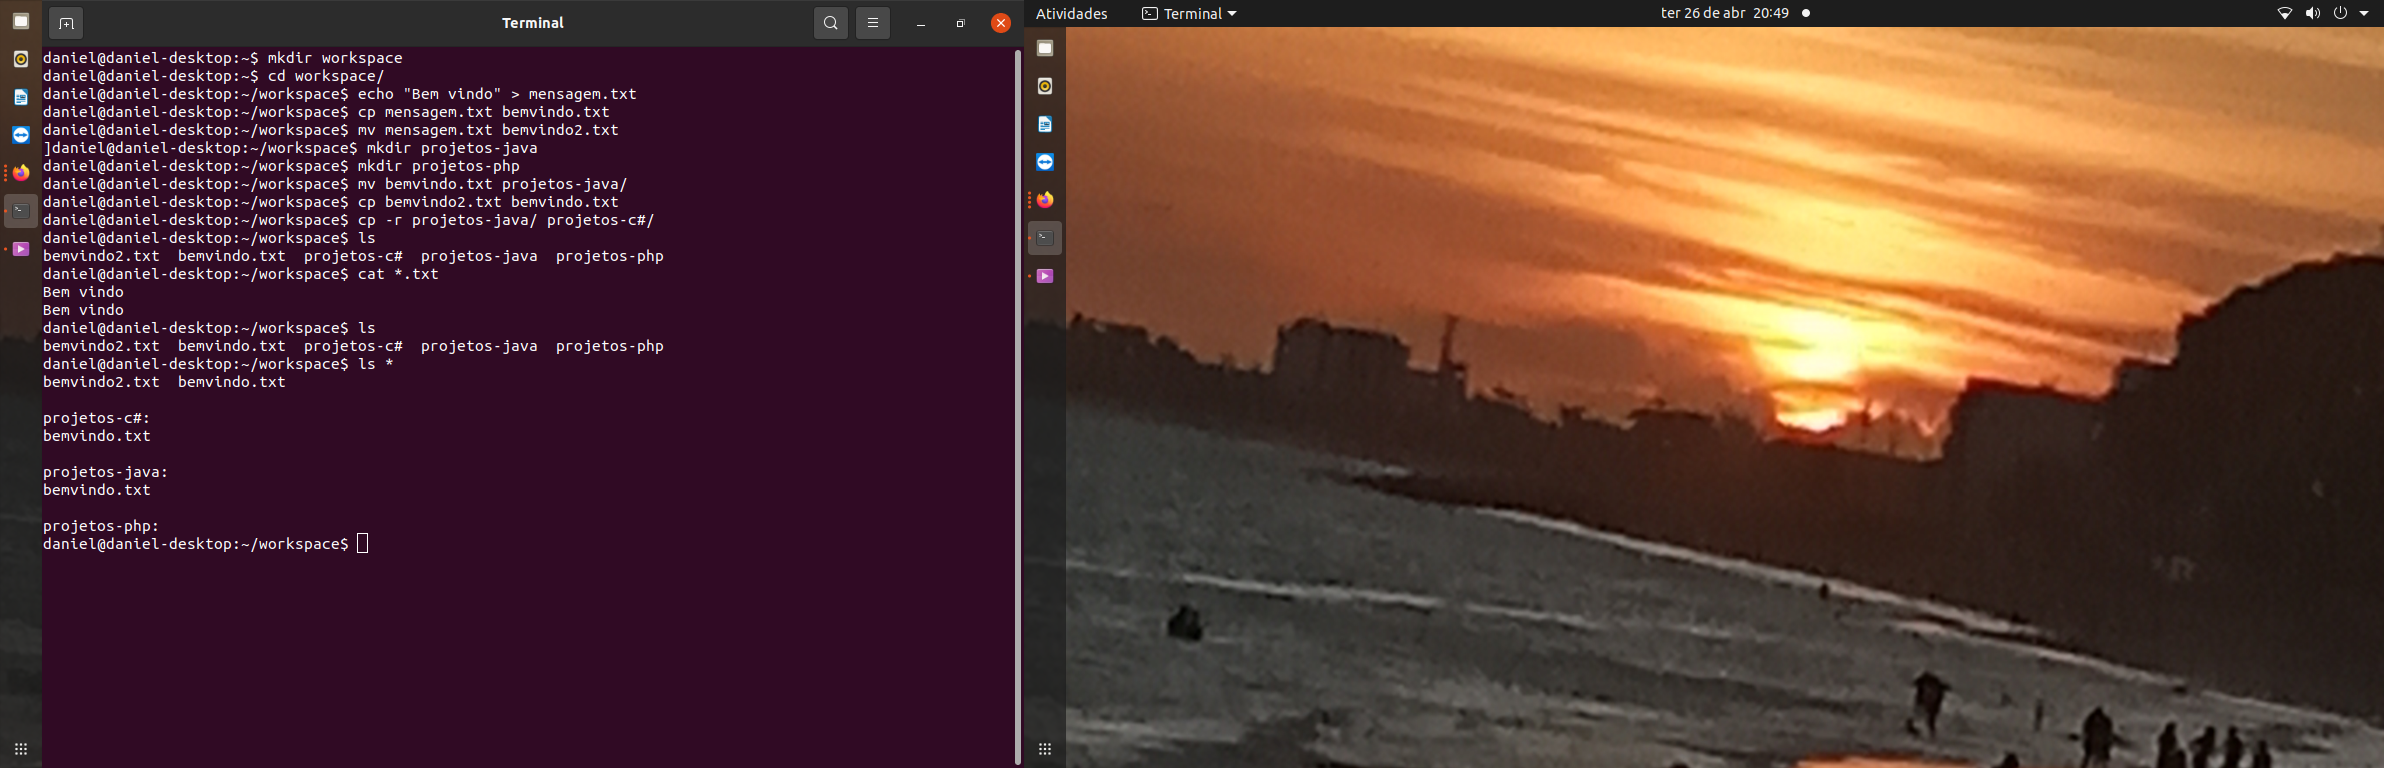Open the purple video app in the dock on the wallpaper screen
Screen dimensions: 2384x768
point(1045,276)
